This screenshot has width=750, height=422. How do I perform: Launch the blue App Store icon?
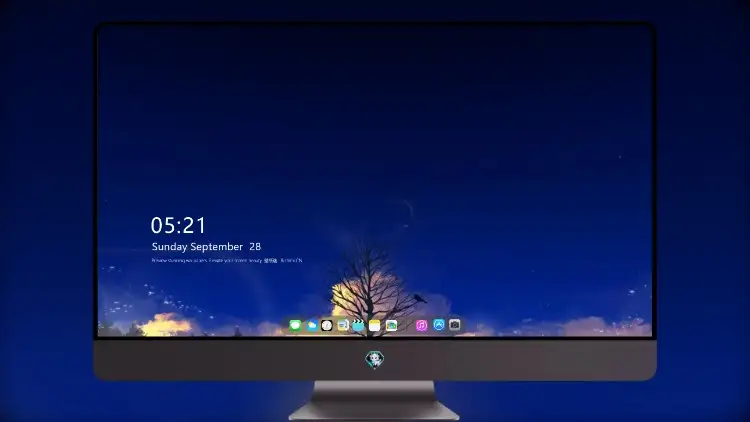pos(439,325)
